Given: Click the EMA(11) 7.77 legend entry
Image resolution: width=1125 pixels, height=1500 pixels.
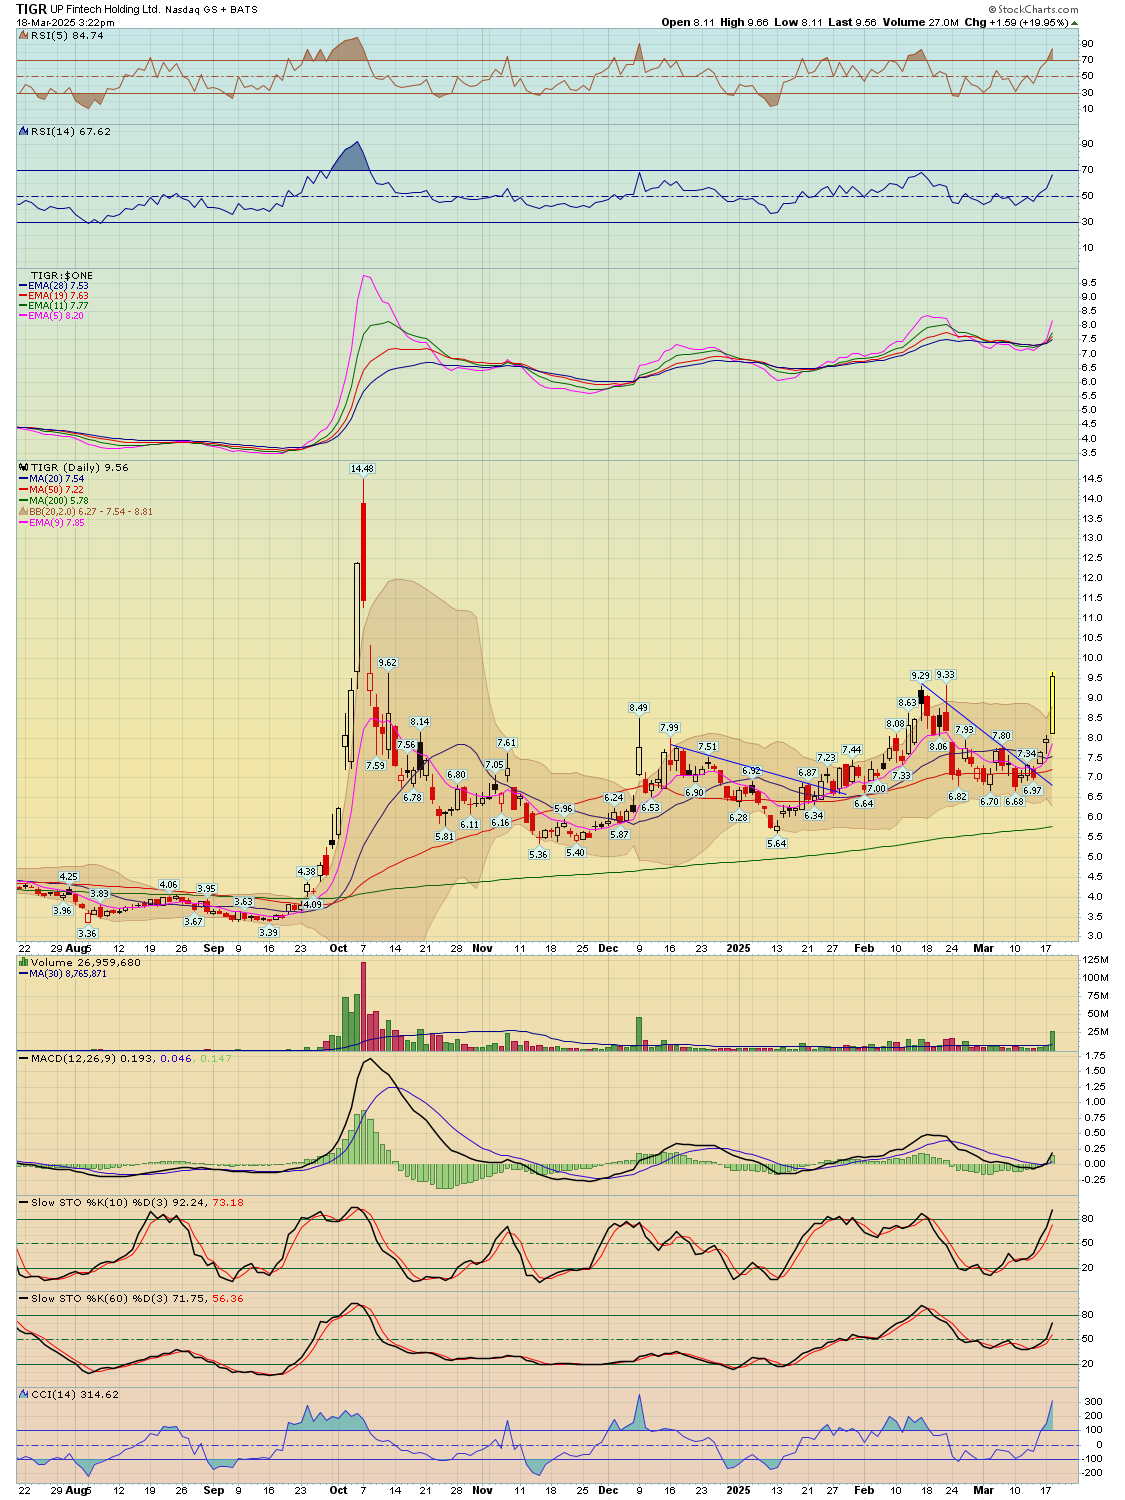Looking at the screenshot, I should 58,306.
